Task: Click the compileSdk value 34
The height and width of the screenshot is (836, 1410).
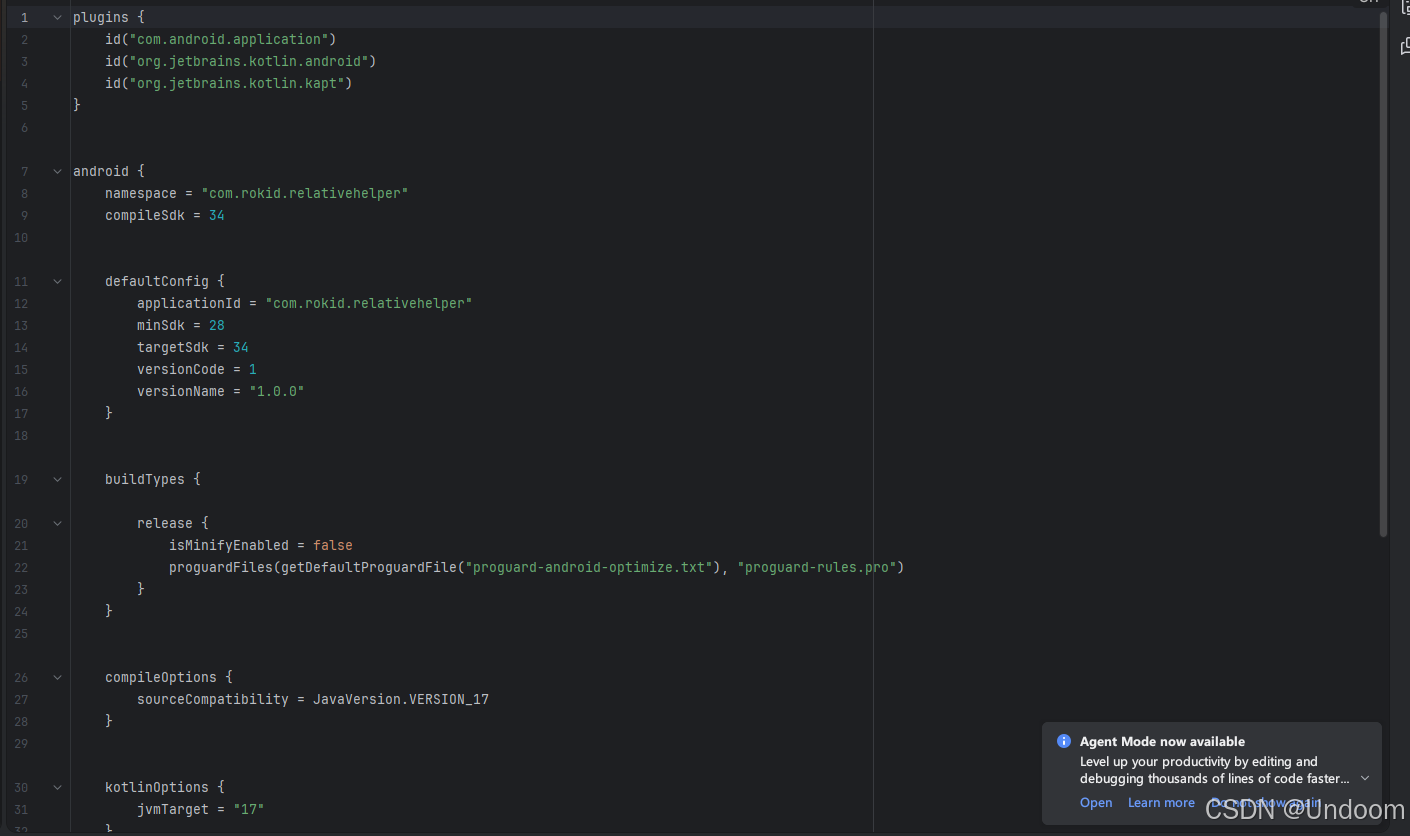Action: pos(217,215)
